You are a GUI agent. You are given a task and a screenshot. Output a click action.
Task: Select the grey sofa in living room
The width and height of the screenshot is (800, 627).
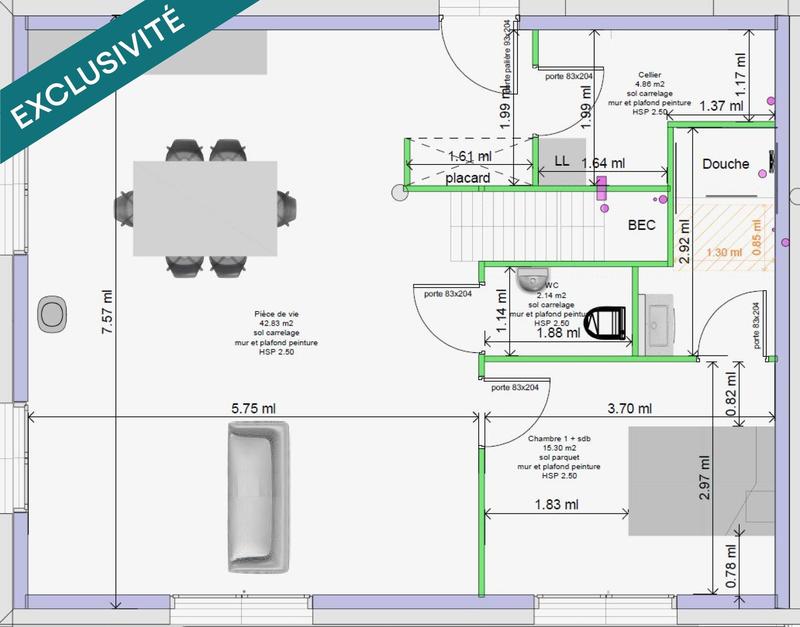pos(258,497)
